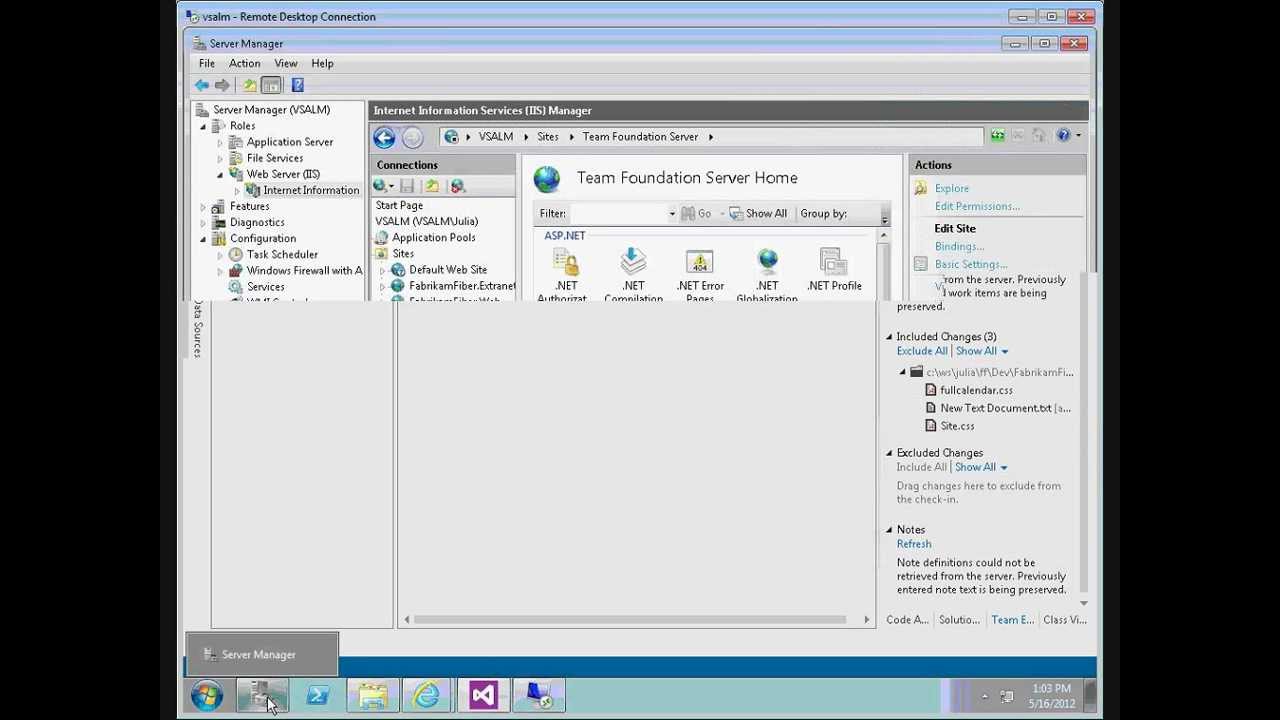This screenshot has height=720, width=1280.
Task: Select the Services tree item
Action: (266, 286)
